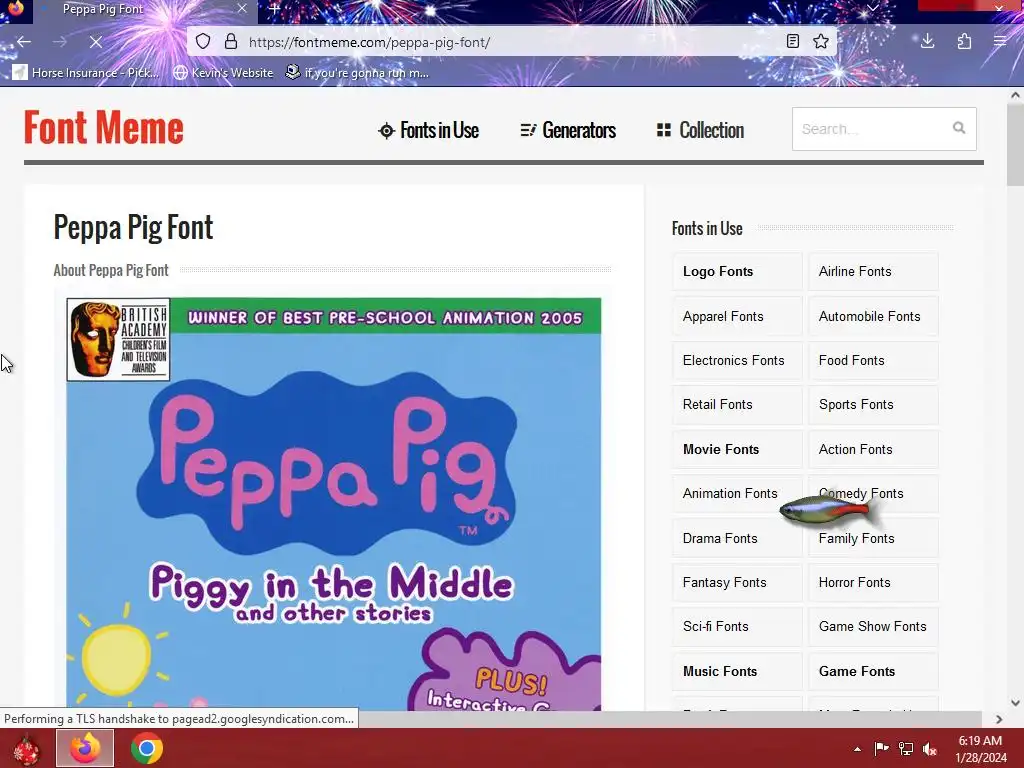Open Automobile Fonts category
This screenshot has height=768, width=1024.
pyautogui.click(x=873, y=316)
